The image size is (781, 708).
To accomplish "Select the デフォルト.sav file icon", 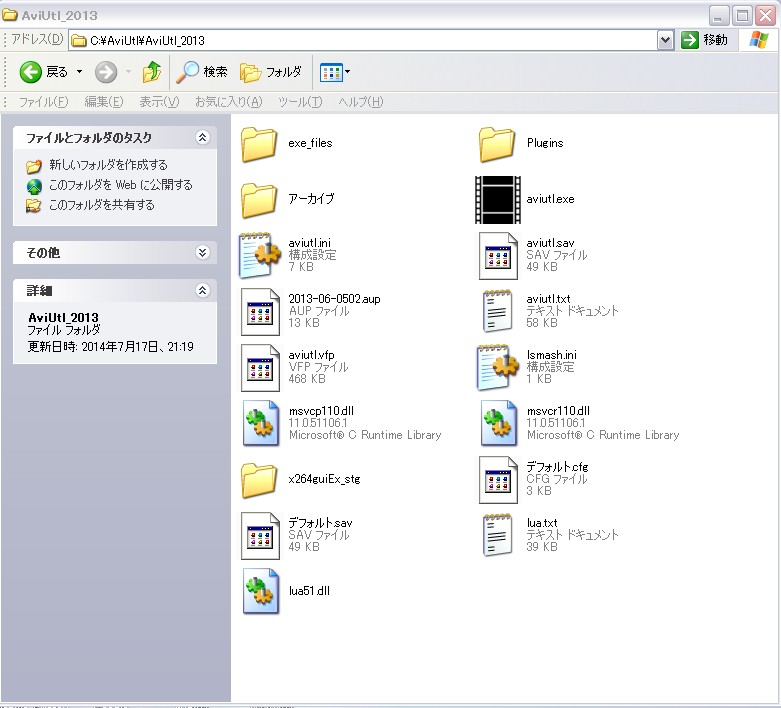I will (260, 536).
